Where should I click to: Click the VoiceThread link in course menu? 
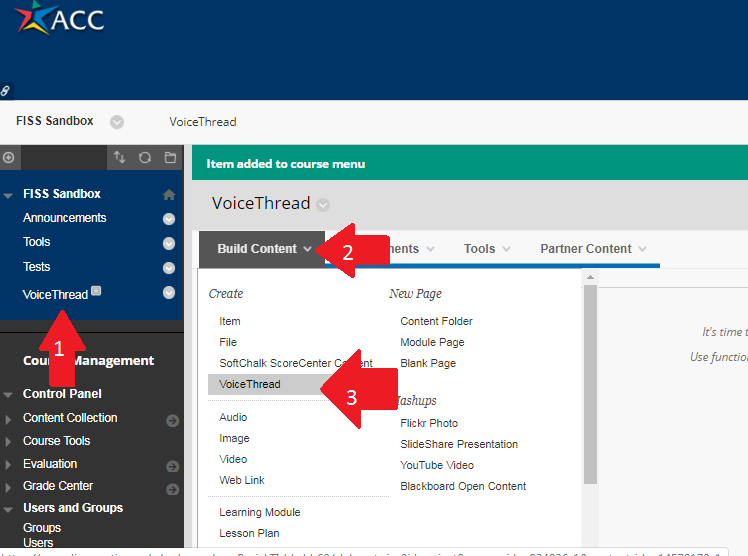pyautogui.click(x=55, y=295)
